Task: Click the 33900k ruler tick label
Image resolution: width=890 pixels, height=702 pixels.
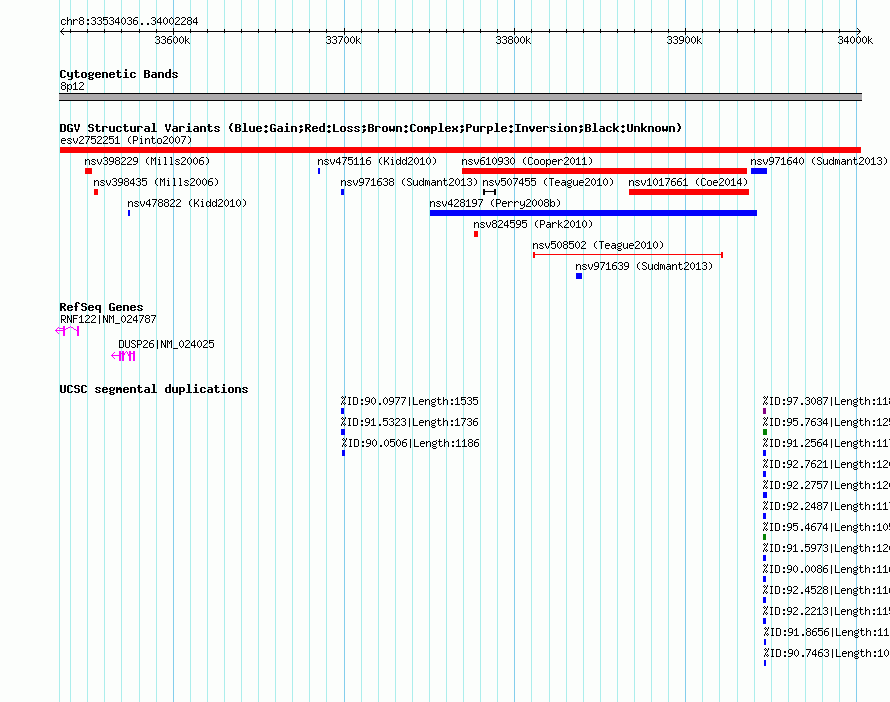Action: pos(685,40)
